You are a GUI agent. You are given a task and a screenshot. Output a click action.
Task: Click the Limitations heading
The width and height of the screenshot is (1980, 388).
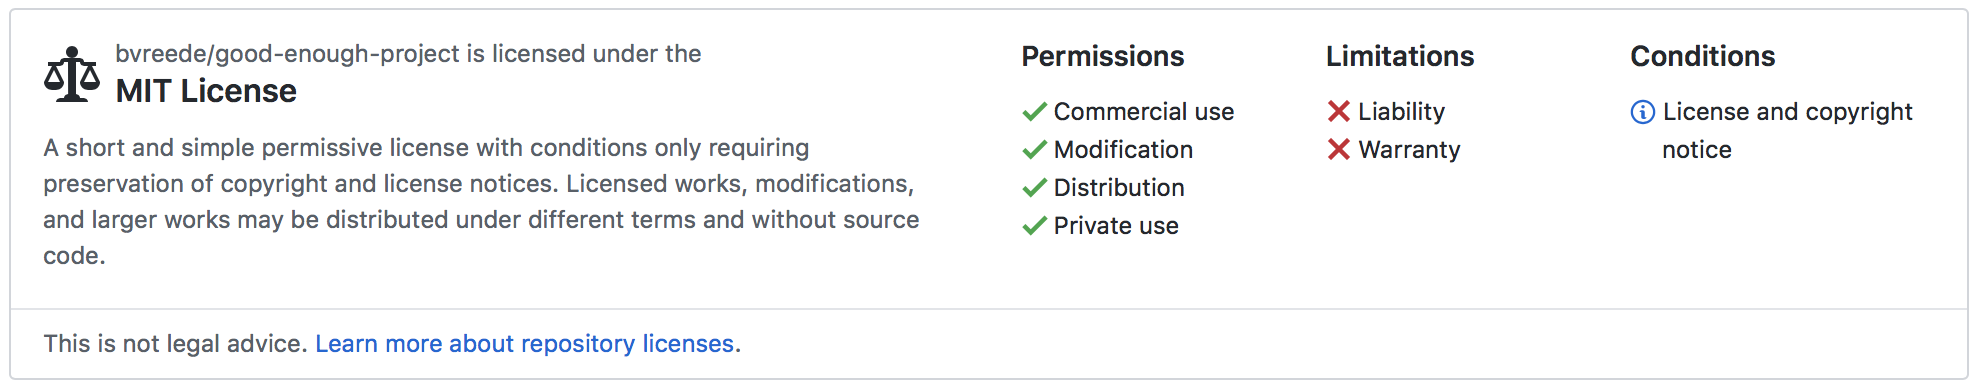[x=1400, y=56]
